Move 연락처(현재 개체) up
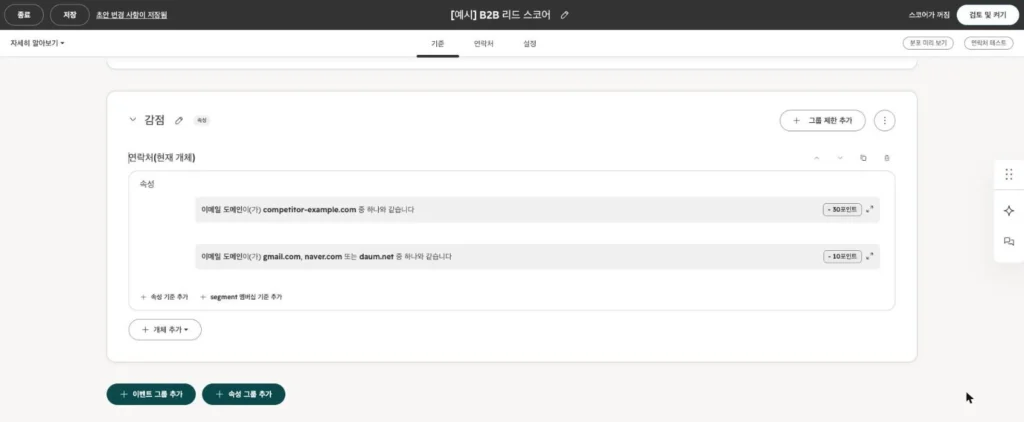 click(x=816, y=158)
